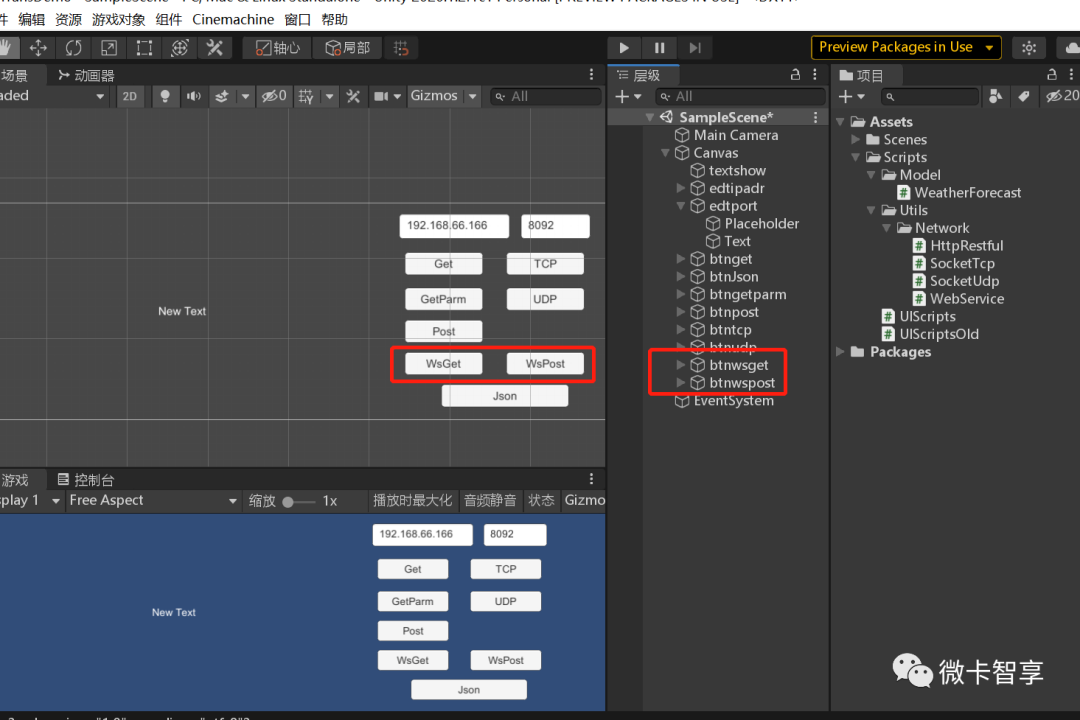Switch to the 动画器 tab

(x=86, y=75)
